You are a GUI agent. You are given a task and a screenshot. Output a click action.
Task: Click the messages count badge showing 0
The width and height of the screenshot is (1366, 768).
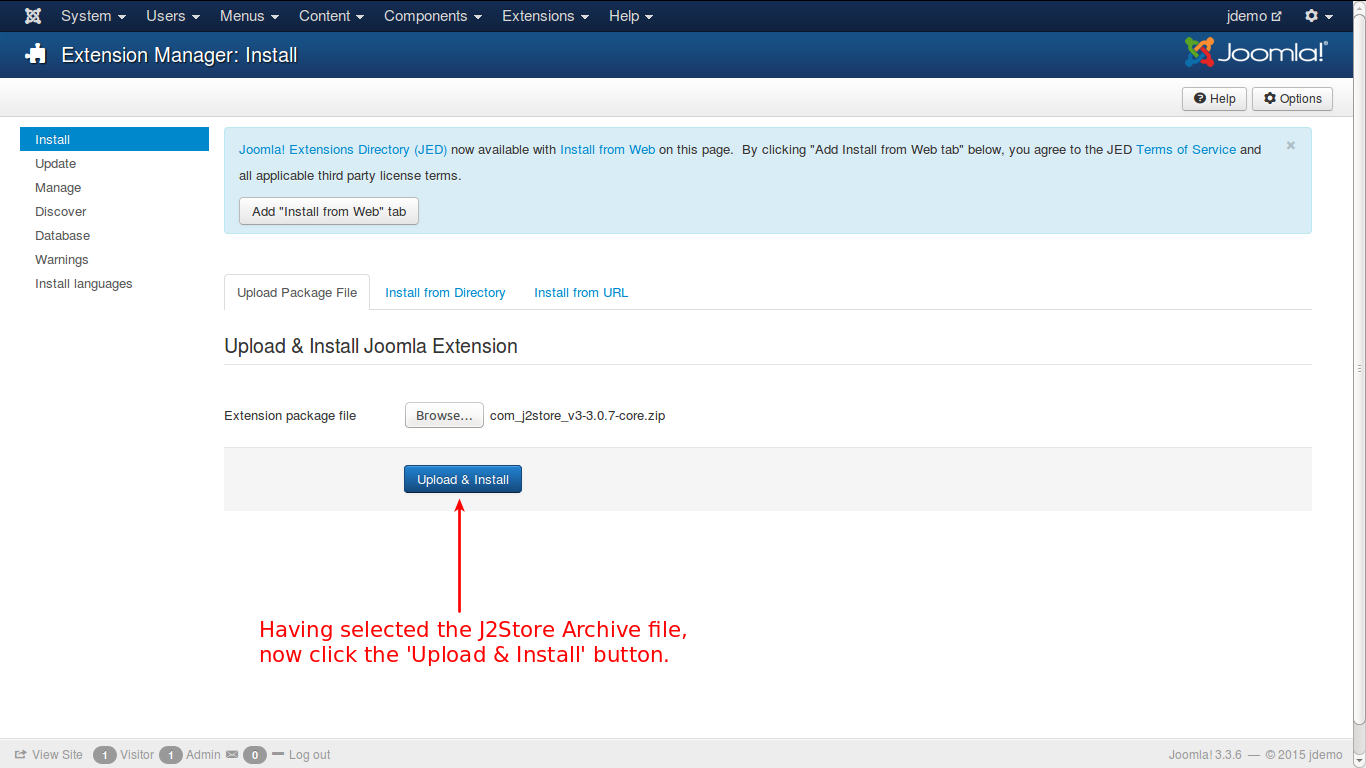pyautogui.click(x=255, y=755)
